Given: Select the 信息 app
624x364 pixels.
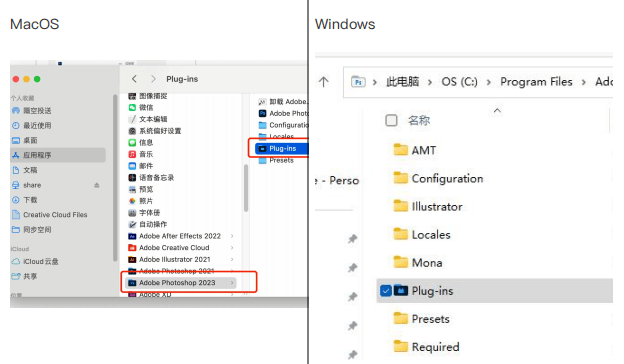Looking at the screenshot, I should click(141, 142).
